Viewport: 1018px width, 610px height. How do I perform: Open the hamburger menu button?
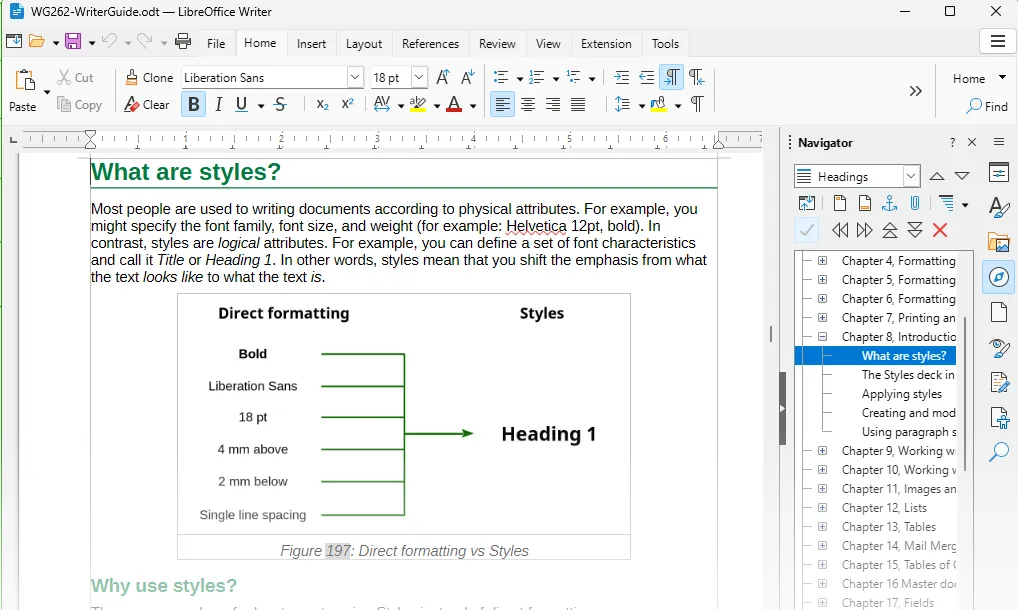tap(997, 42)
